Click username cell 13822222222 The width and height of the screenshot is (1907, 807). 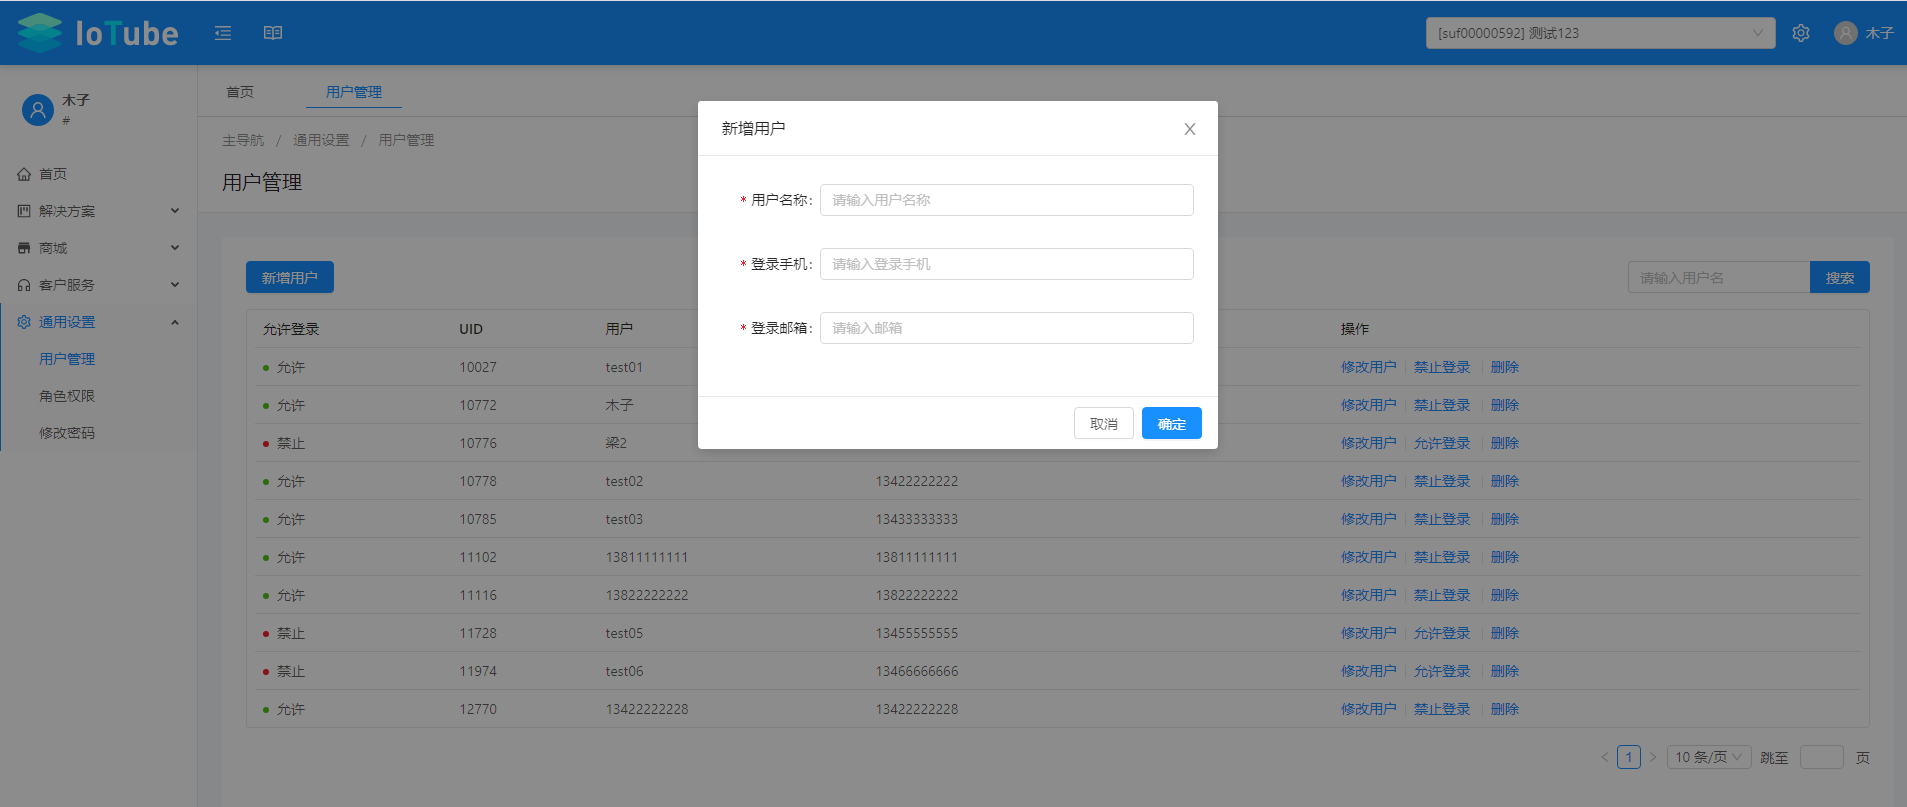(647, 595)
